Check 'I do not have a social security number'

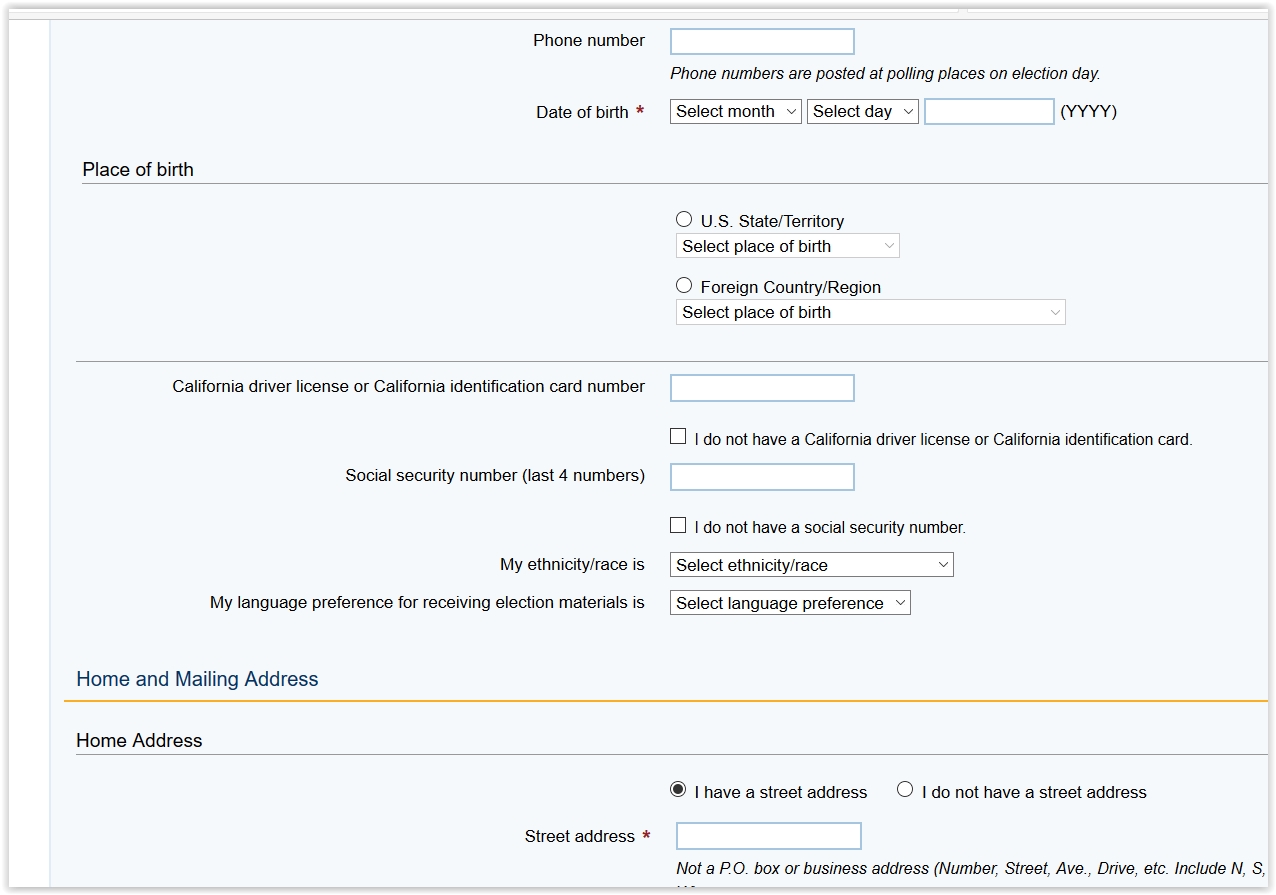click(x=678, y=524)
